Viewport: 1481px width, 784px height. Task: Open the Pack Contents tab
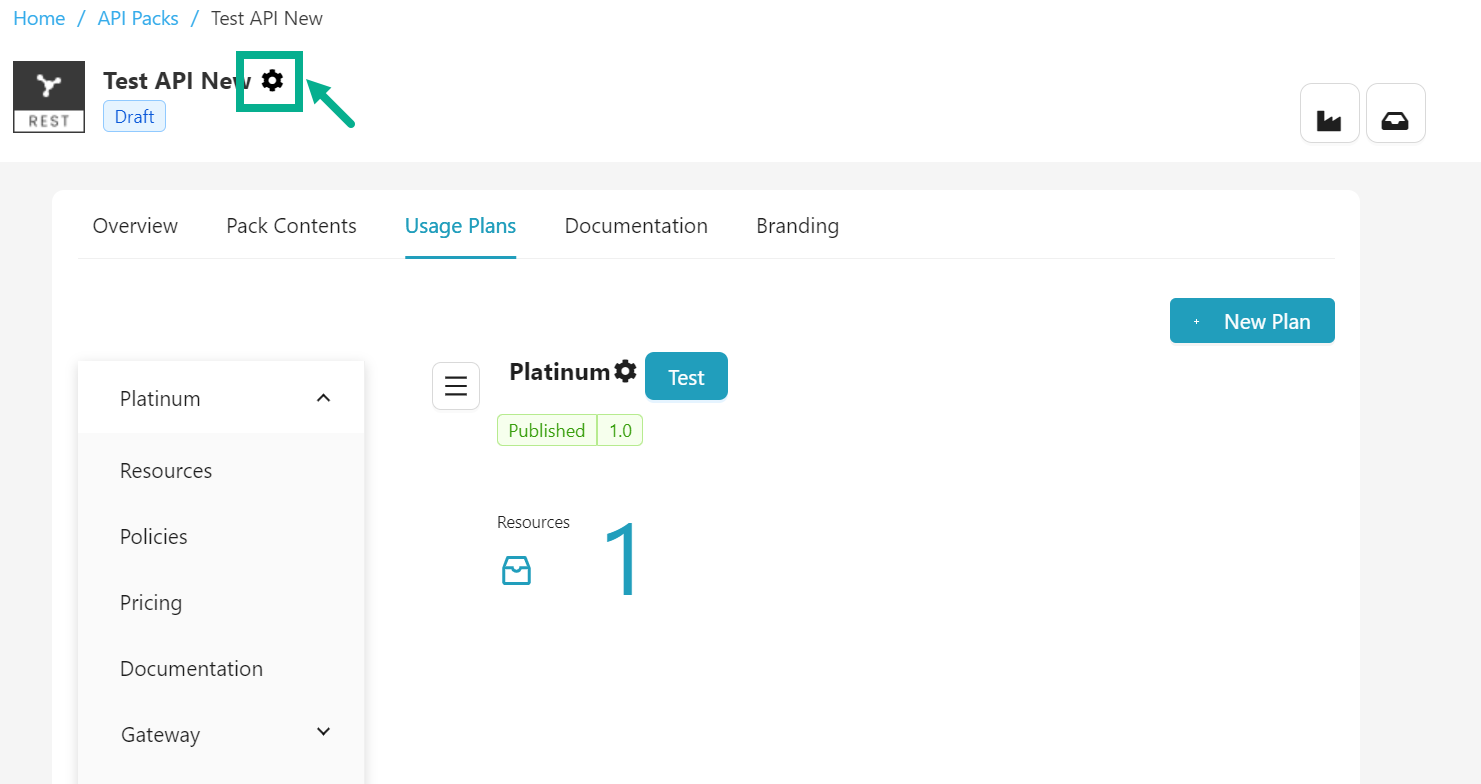click(291, 226)
